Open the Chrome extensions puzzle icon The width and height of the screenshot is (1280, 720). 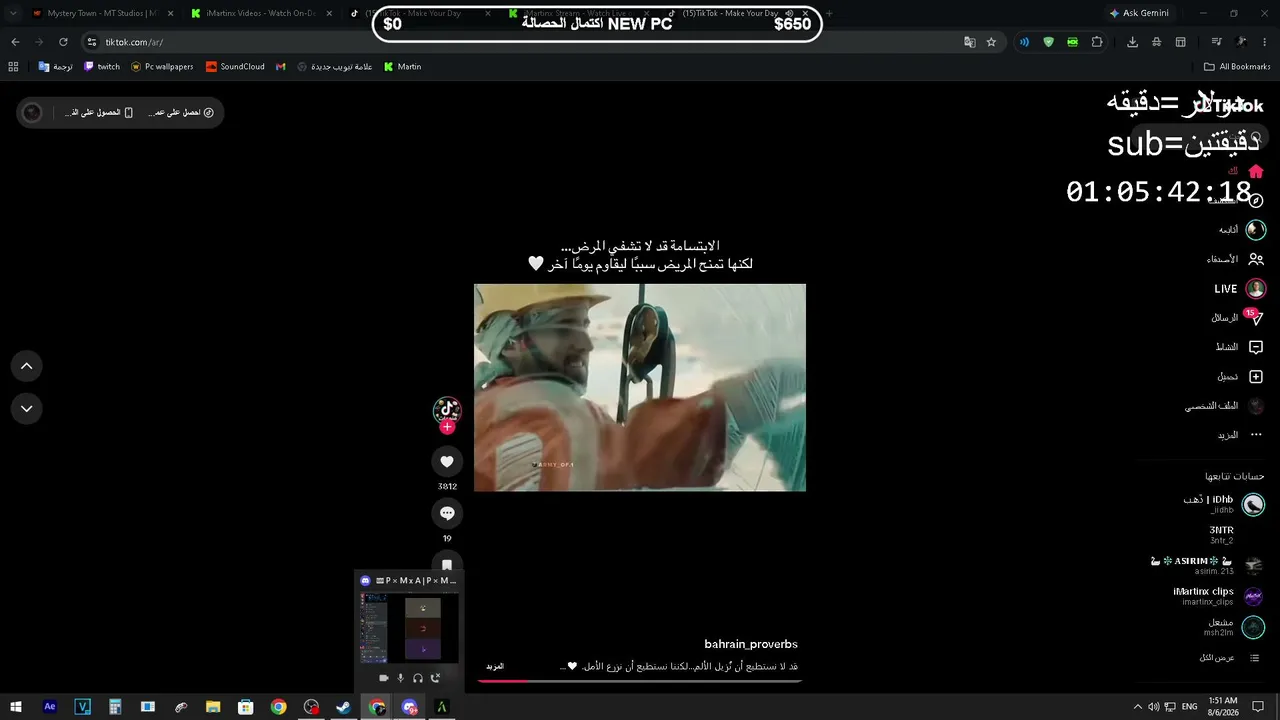click(x=1097, y=42)
